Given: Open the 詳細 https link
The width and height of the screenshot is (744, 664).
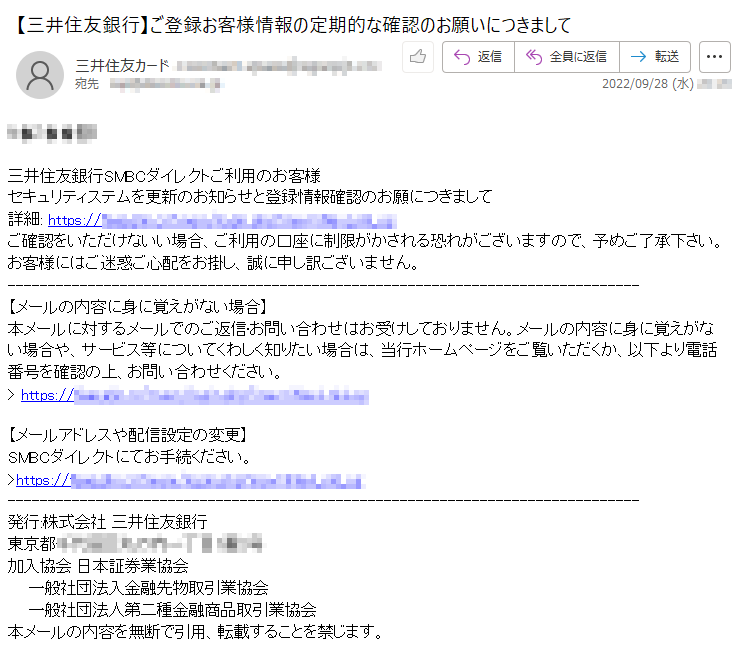Looking at the screenshot, I should 222,221.
